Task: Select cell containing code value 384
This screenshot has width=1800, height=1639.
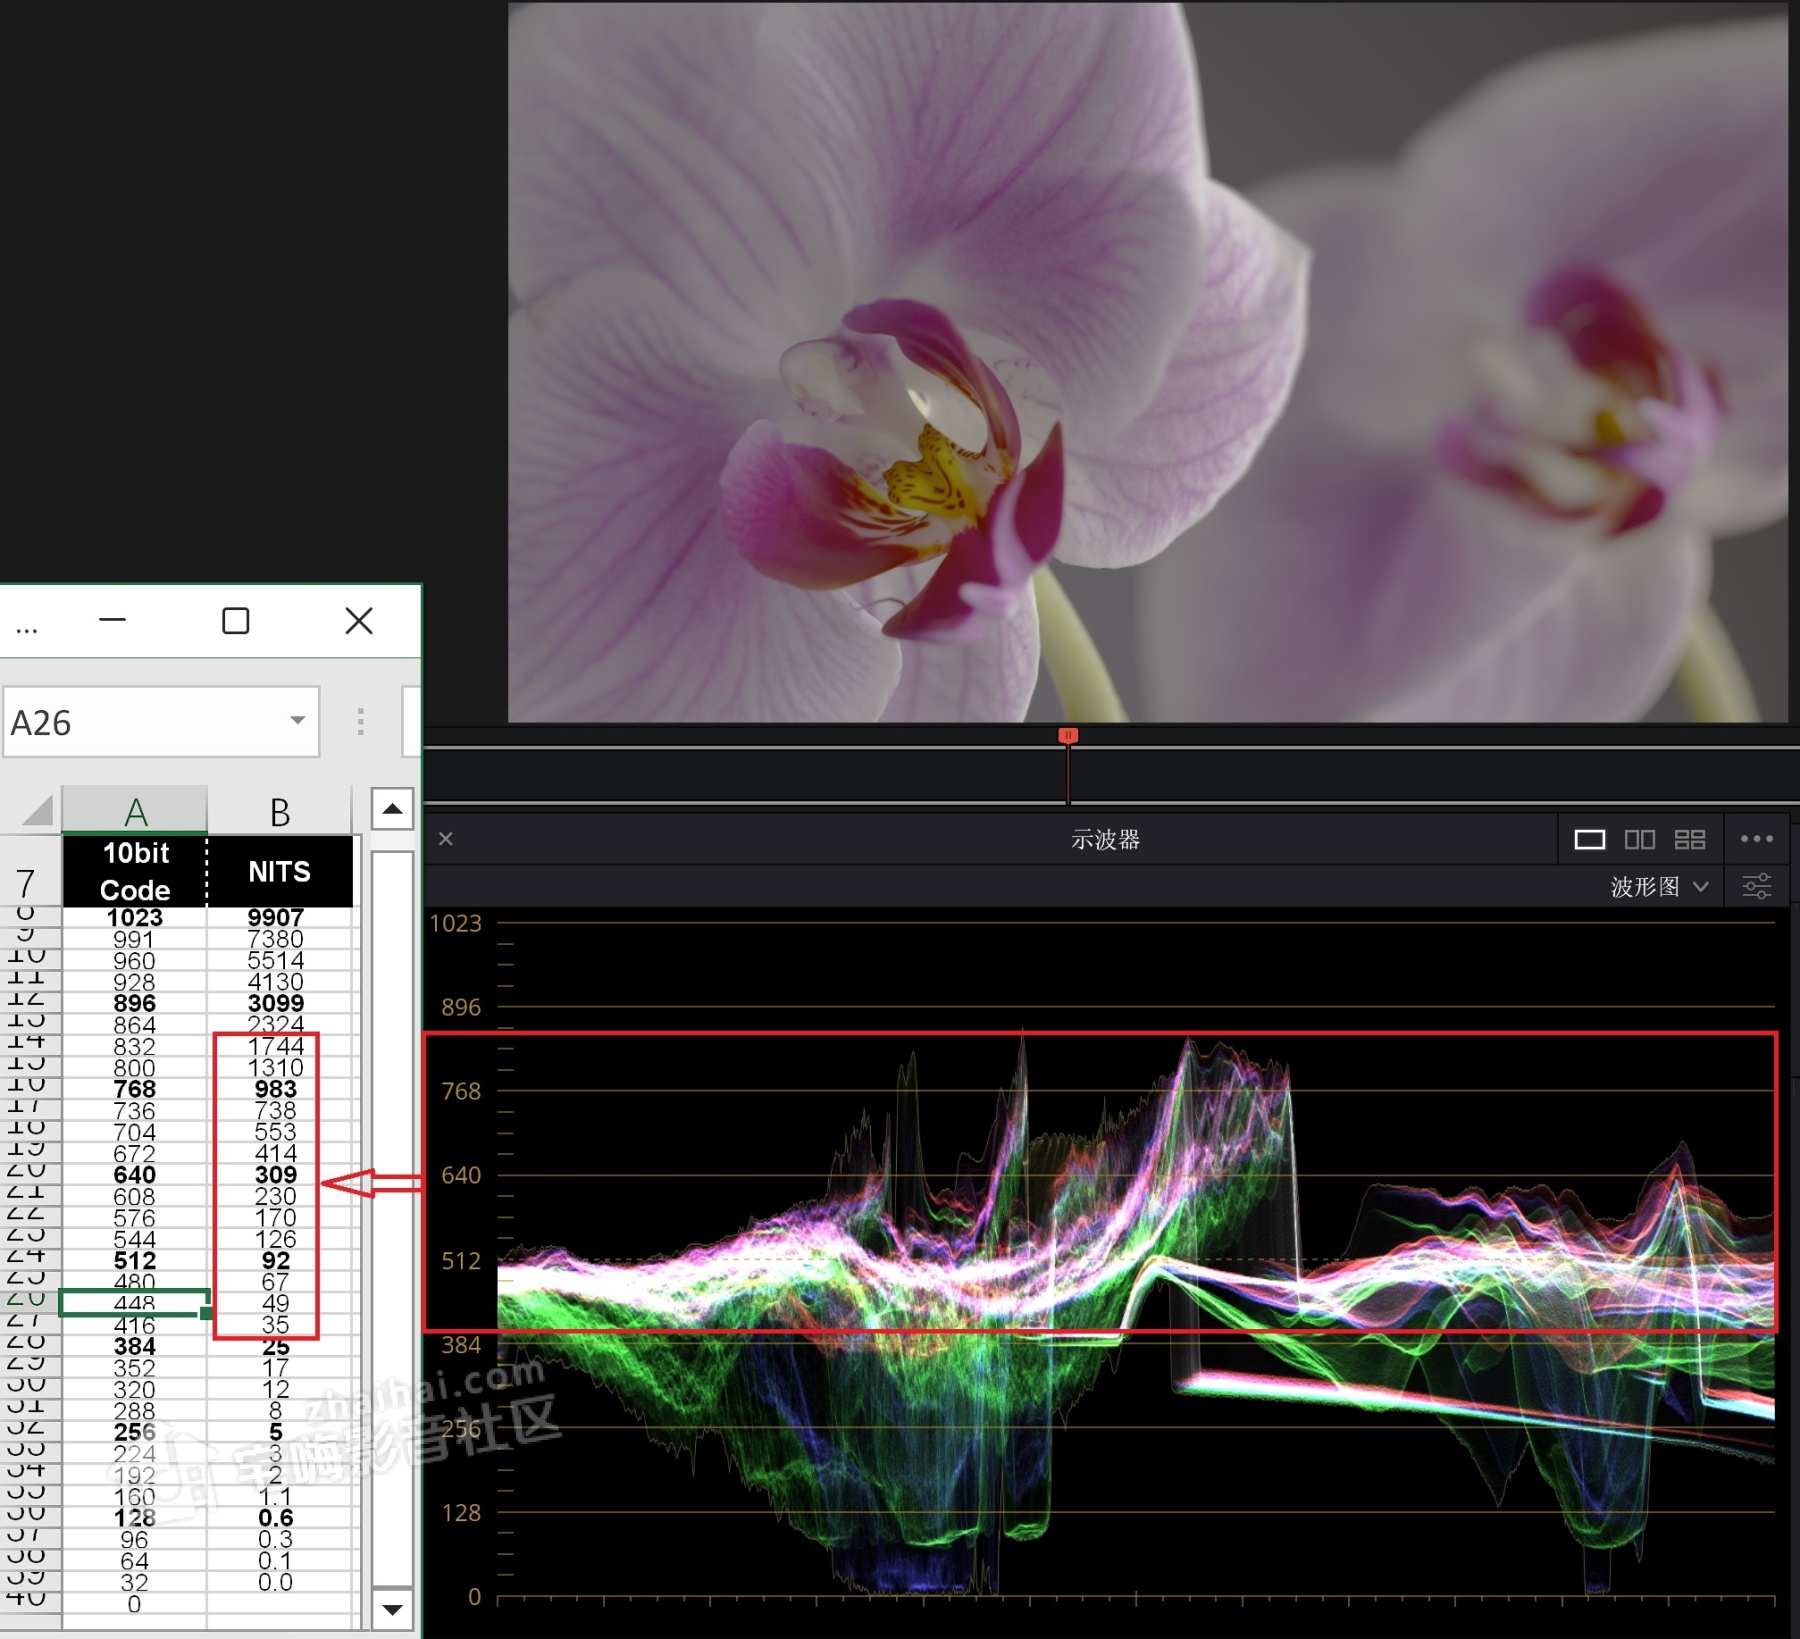Action: point(135,1346)
